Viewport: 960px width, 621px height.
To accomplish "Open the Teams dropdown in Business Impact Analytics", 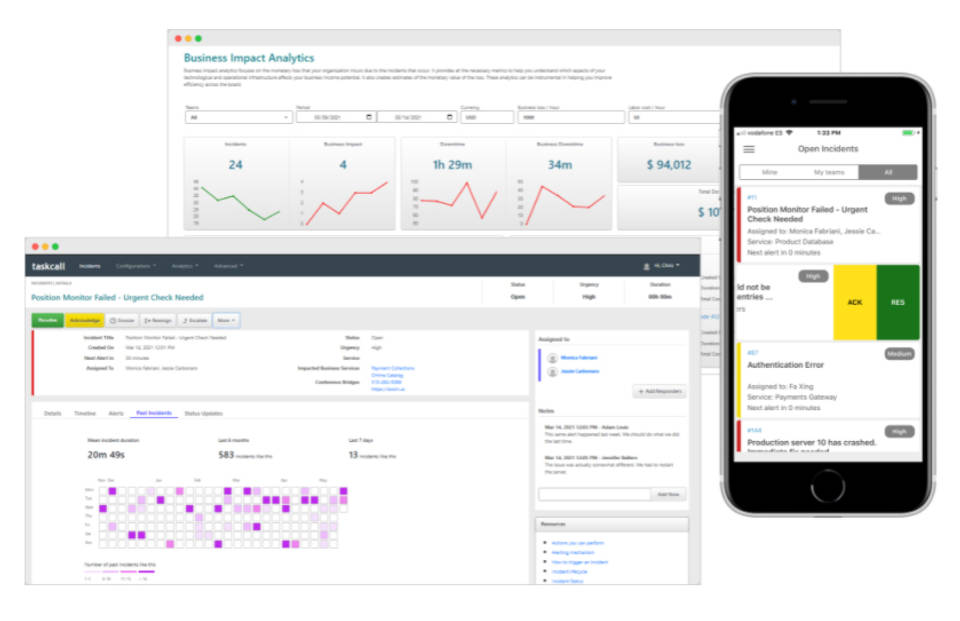I will tap(238, 117).
